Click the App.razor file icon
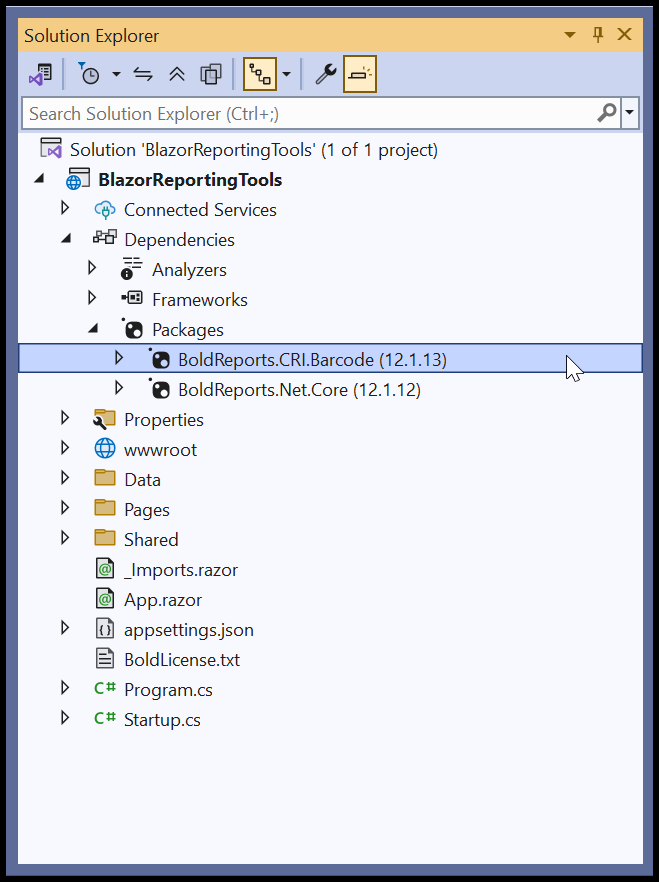This screenshot has height=882, width=659. click(105, 599)
